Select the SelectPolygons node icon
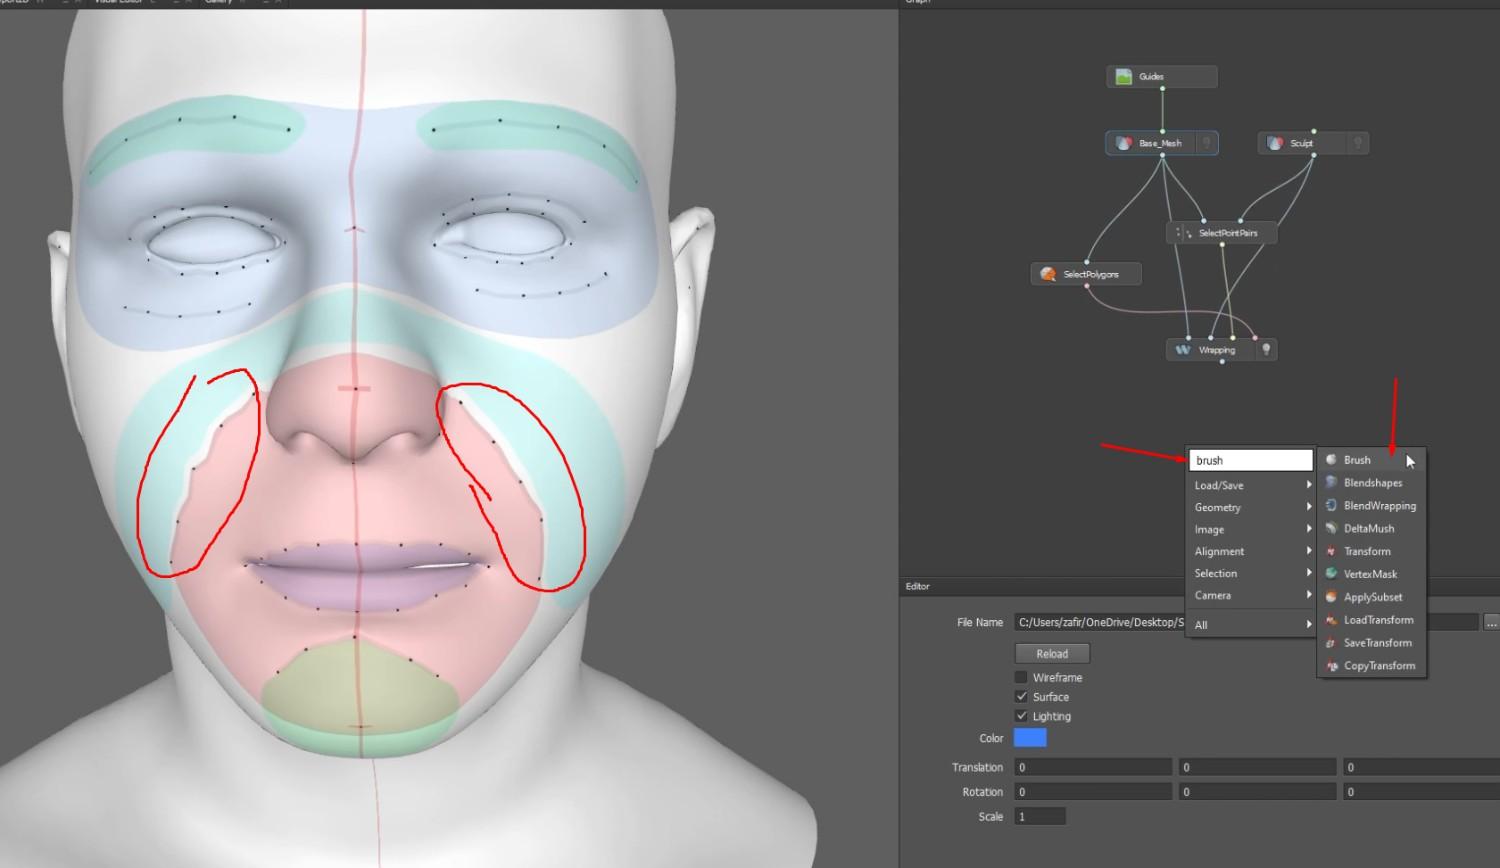The width and height of the screenshot is (1500, 868). [x=1048, y=274]
